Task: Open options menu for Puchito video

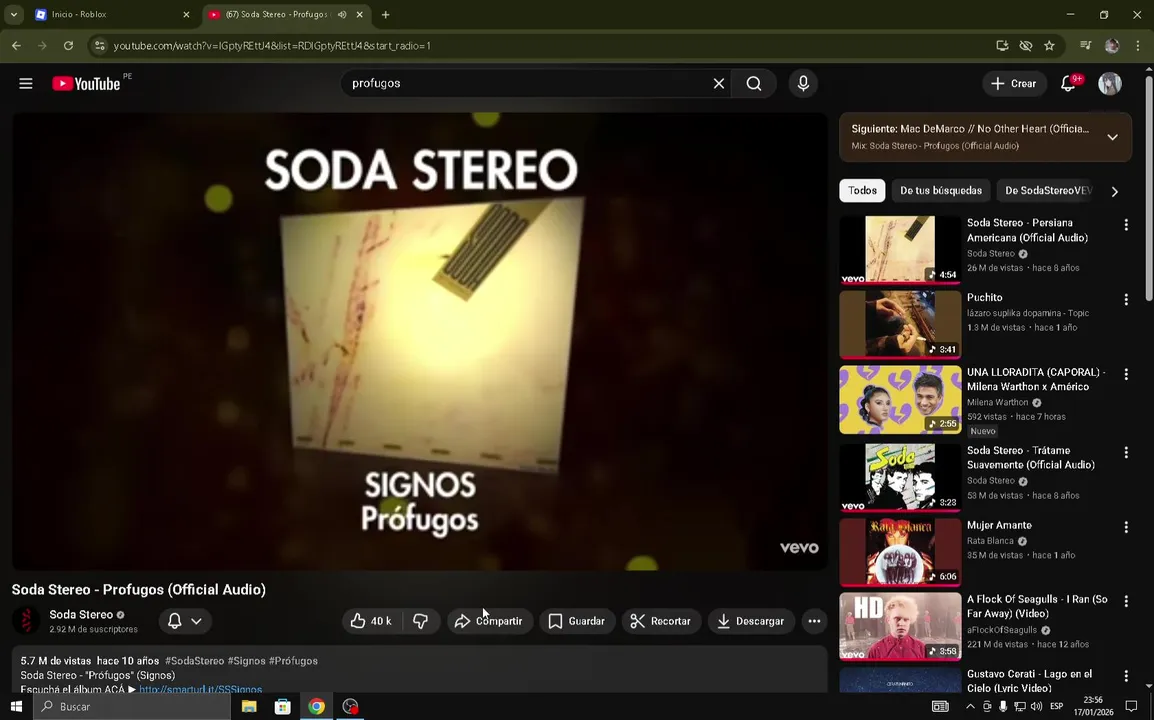Action: pyautogui.click(x=1126, y=299)
